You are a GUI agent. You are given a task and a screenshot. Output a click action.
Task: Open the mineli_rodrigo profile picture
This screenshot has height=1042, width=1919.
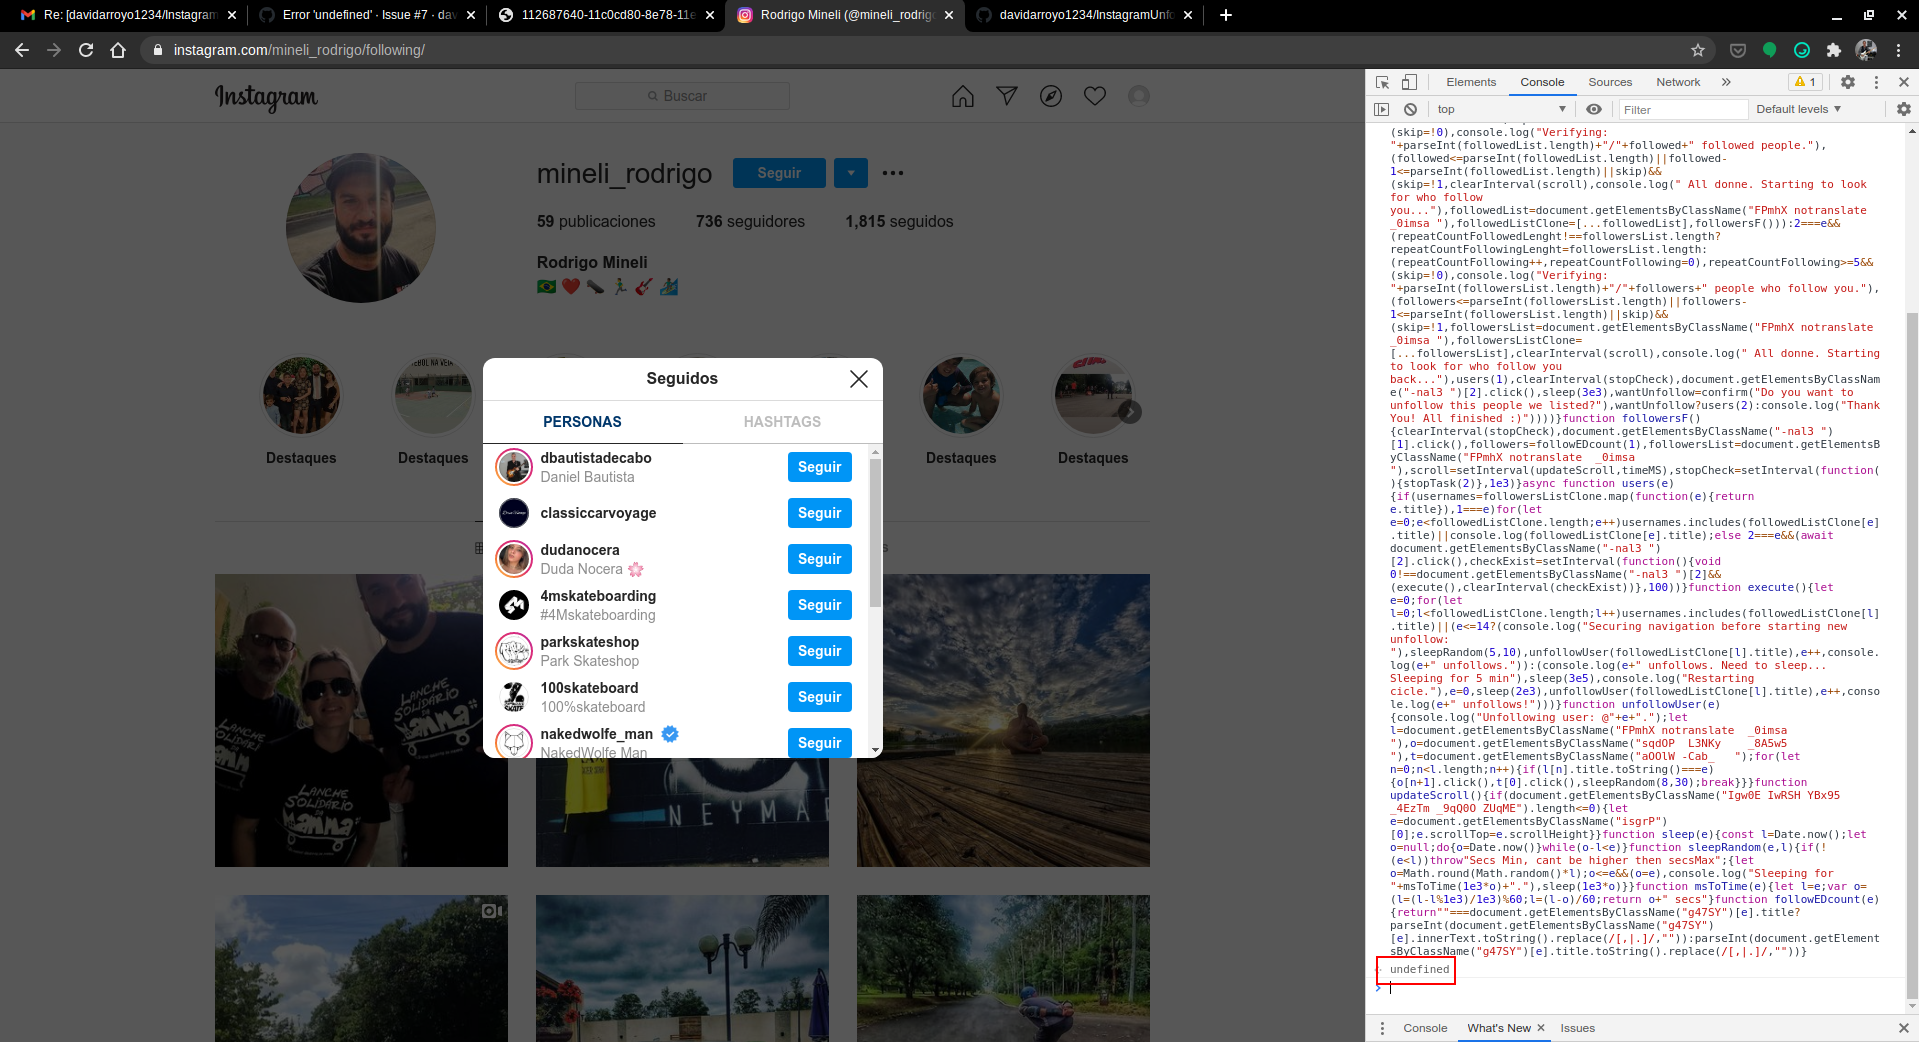tap(361, 228)
